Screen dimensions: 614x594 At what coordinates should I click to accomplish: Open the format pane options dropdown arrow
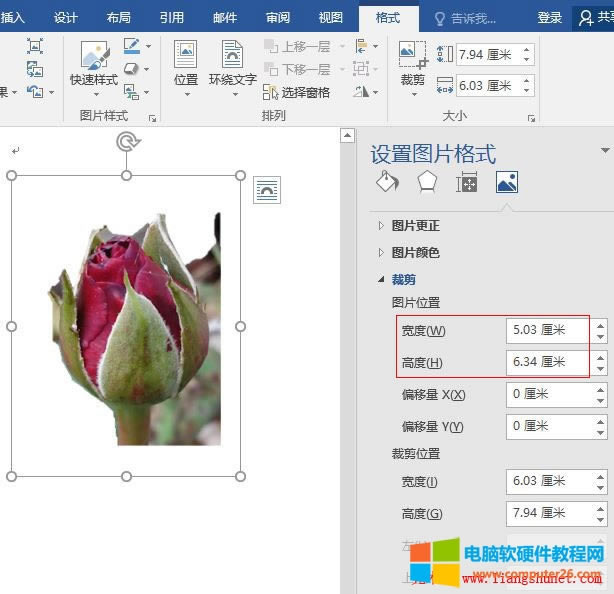click(604, 151)
